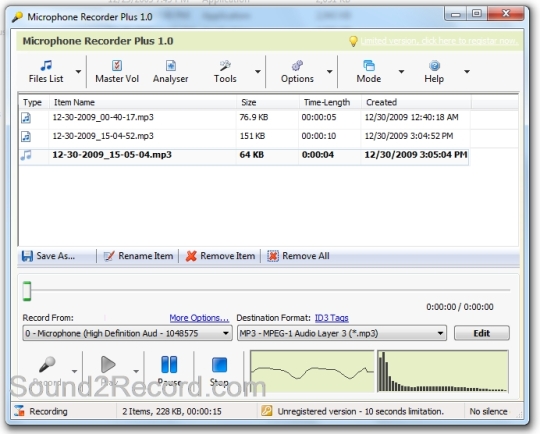Click the 12/30/2009 12:40:18 AM created cell

tap(412, 117)
